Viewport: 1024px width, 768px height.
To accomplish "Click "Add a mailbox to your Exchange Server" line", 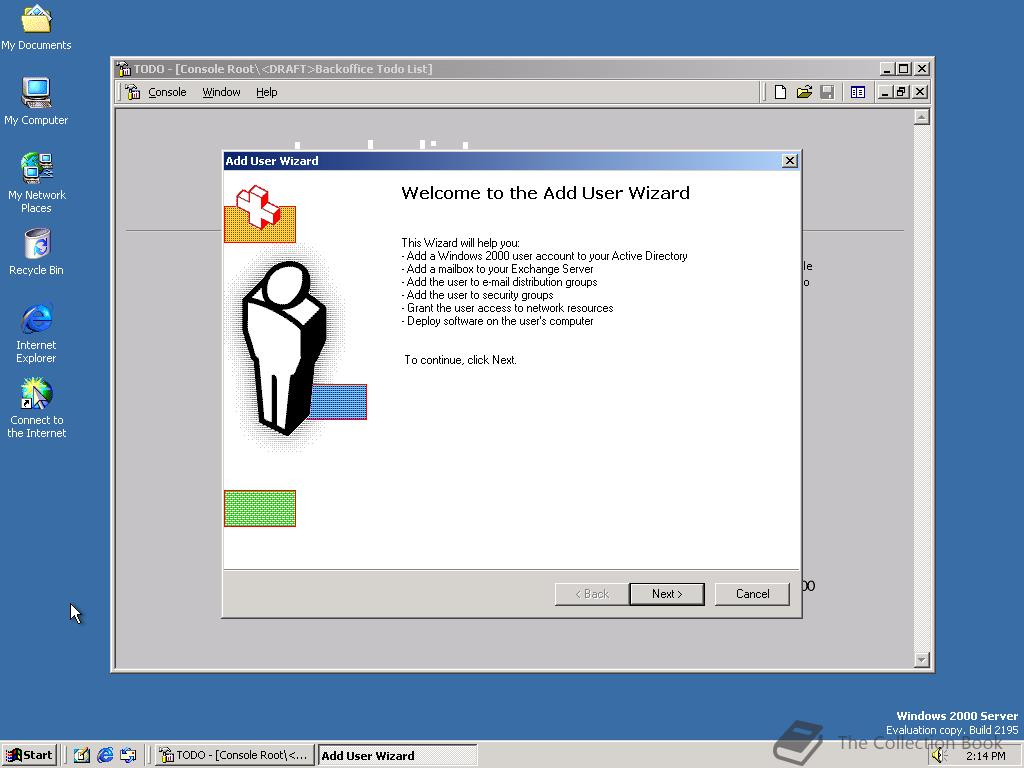I will pos(498,268).
